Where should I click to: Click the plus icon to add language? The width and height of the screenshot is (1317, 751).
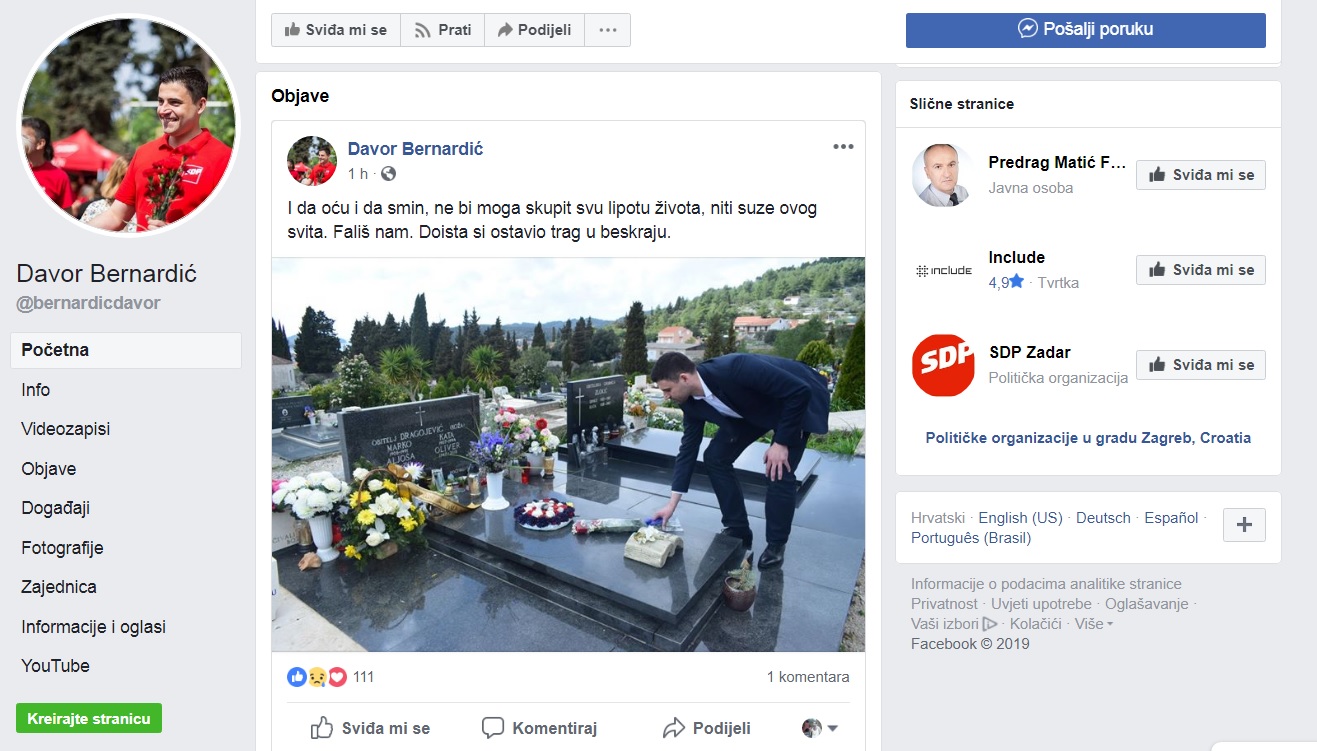1244,525
